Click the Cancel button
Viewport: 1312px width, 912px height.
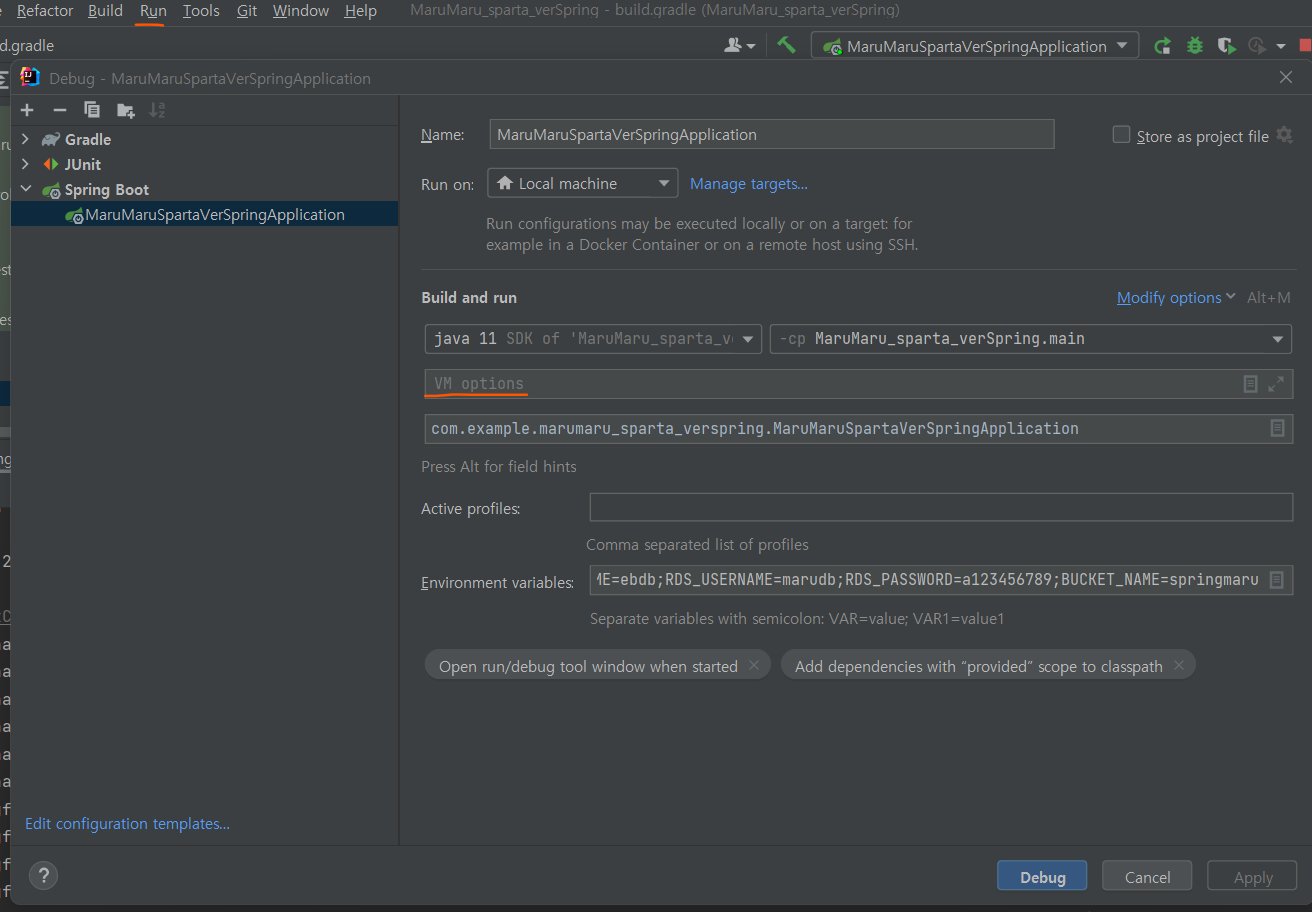[1147, 876]
